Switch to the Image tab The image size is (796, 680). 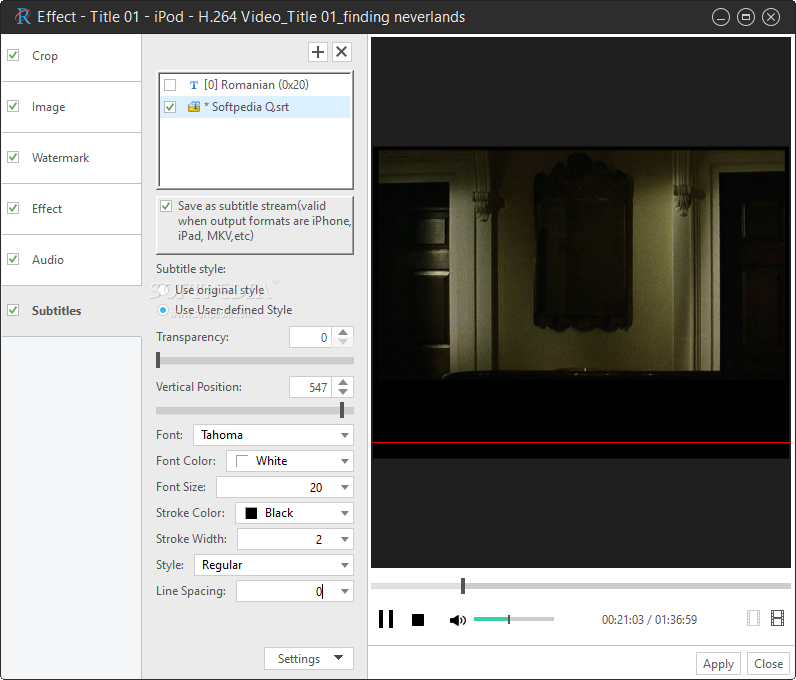[72, 107]
